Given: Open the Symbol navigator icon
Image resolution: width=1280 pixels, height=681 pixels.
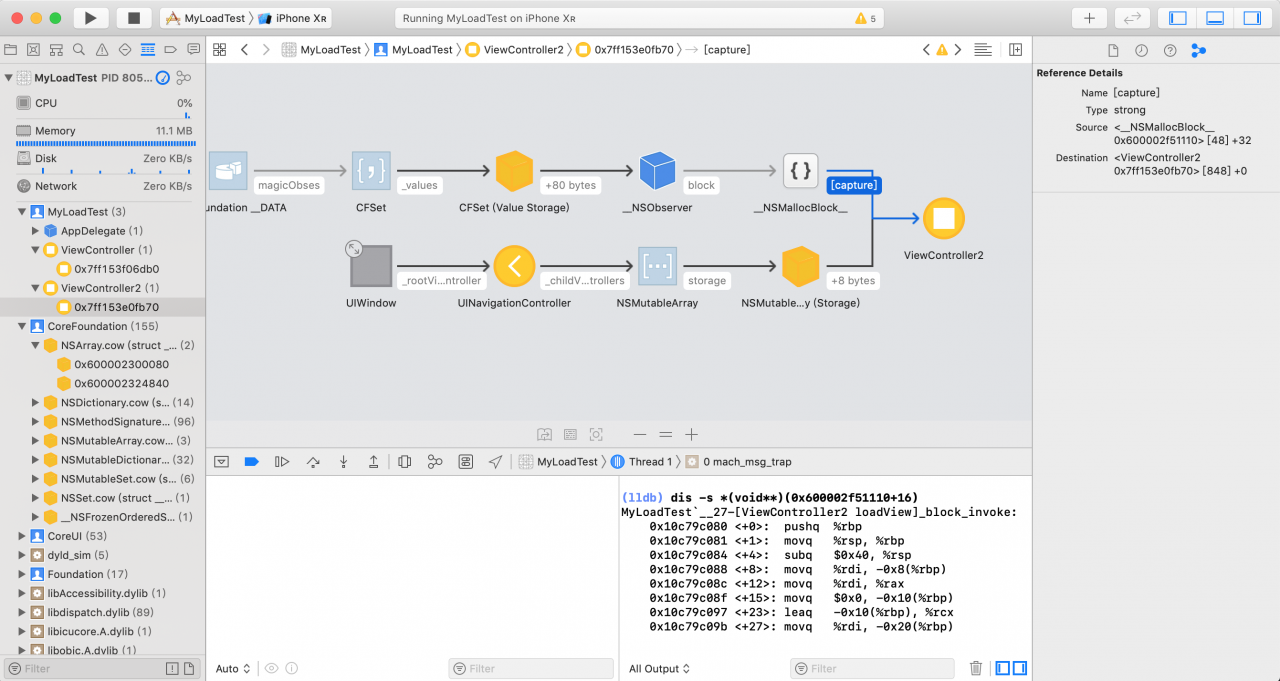Looking at the screenshot, I should tap(57, 49).
